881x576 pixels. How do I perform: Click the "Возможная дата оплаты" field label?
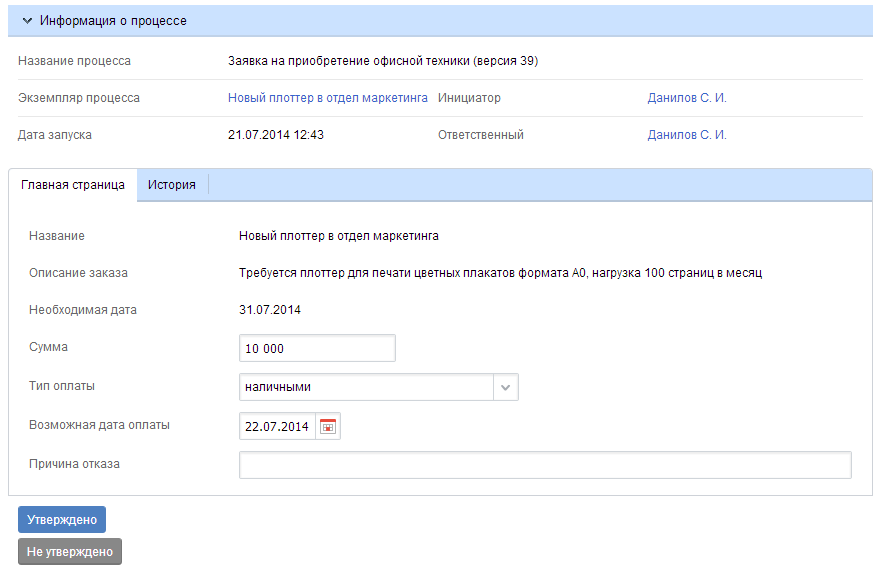coord(100,424)
